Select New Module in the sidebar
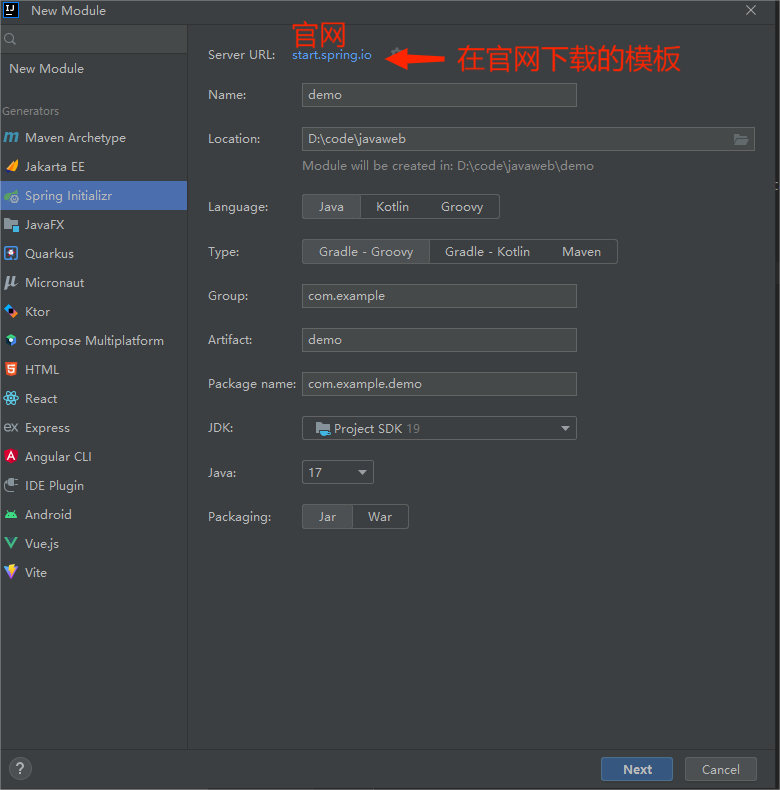 click(x=94, y=69)
